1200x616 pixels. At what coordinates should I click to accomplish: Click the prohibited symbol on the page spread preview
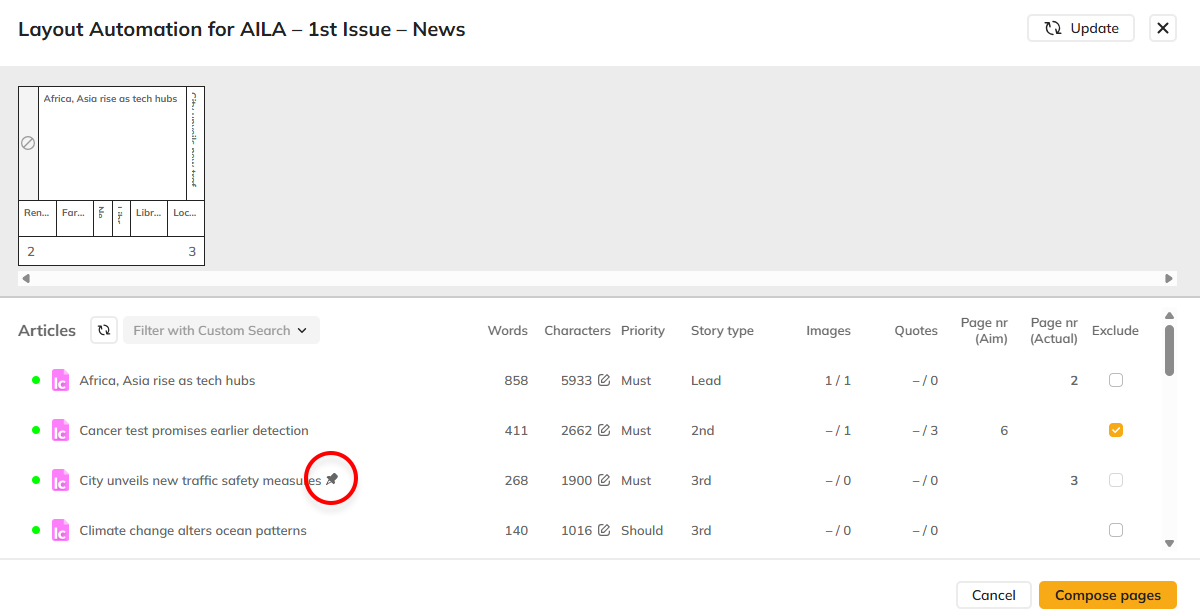(28, 142)
